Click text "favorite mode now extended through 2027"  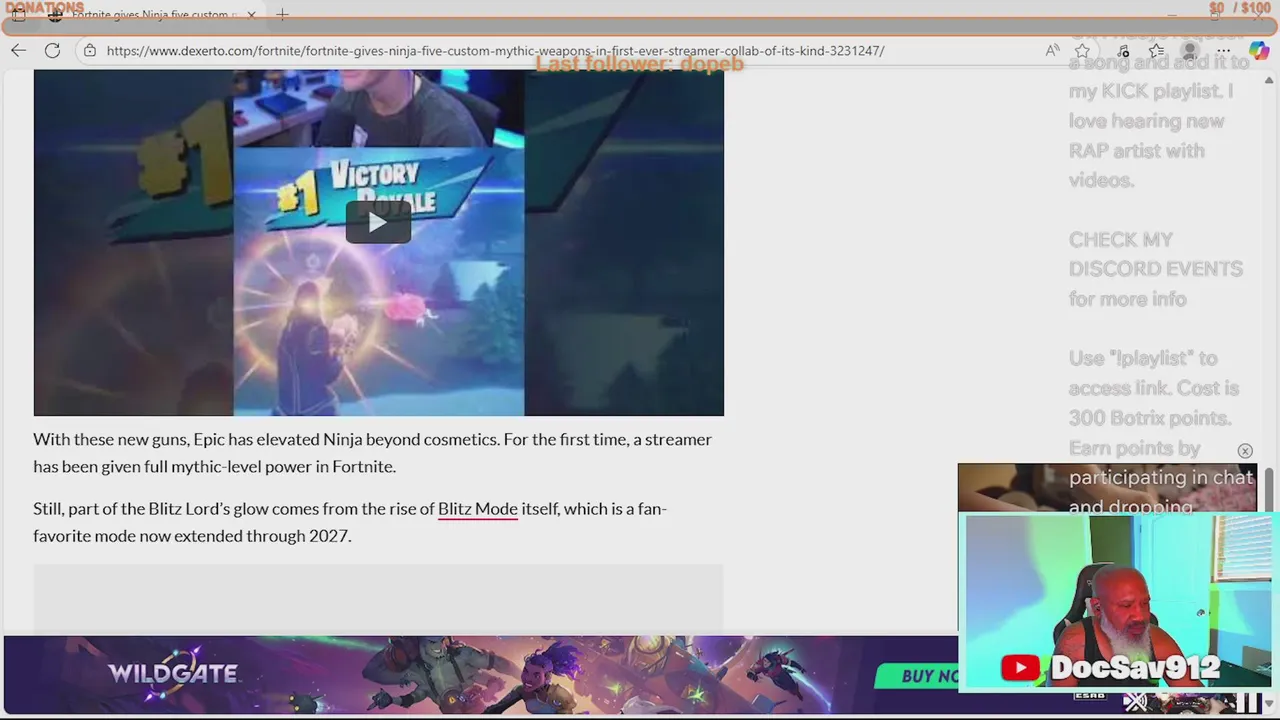tap(192, 536)
